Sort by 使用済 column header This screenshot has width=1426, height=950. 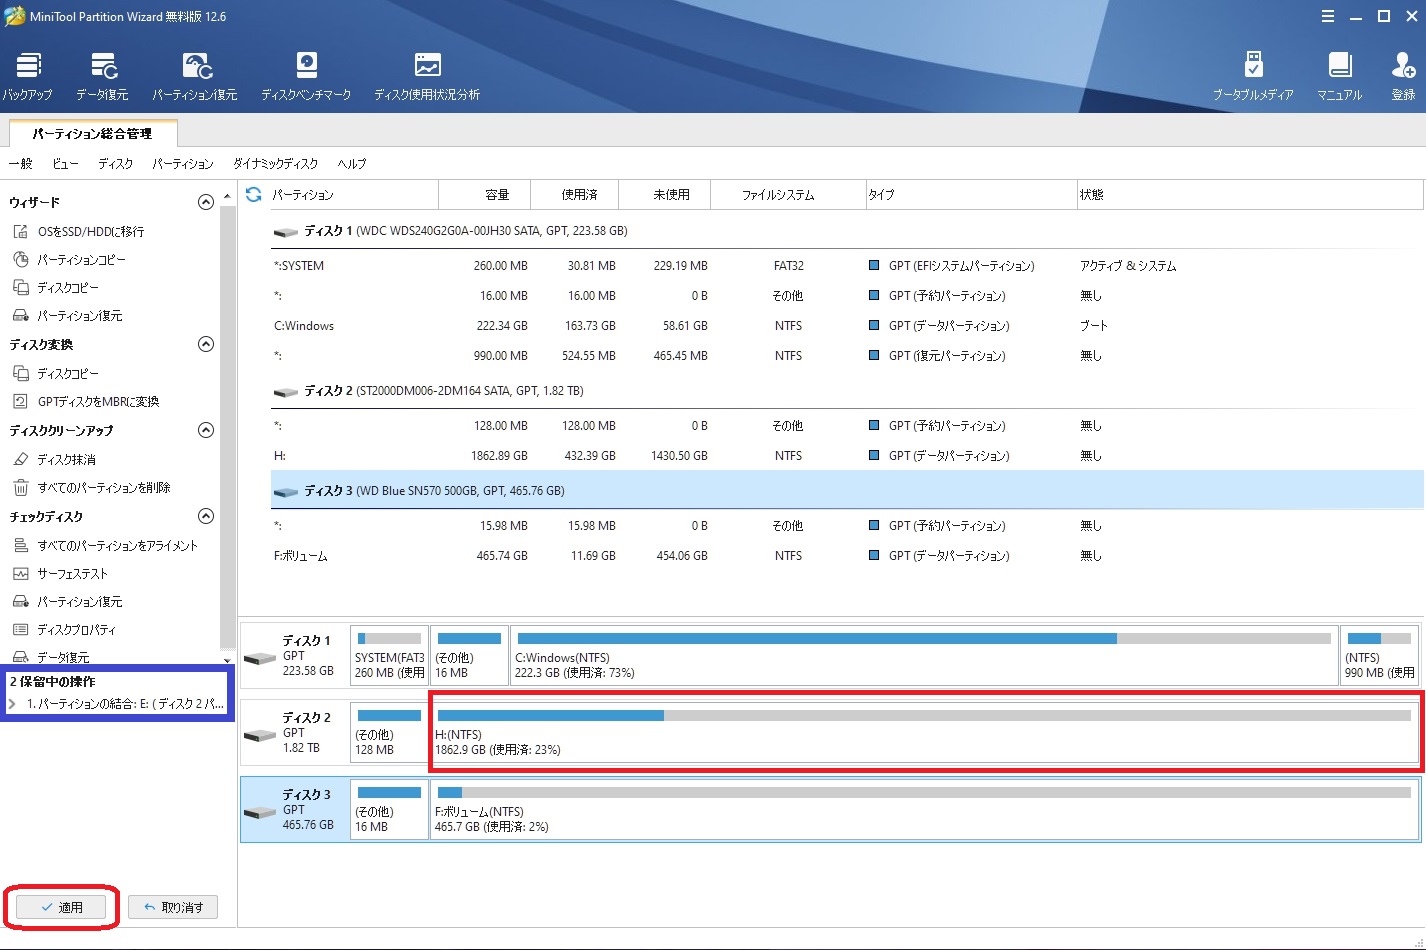[575, 195]
